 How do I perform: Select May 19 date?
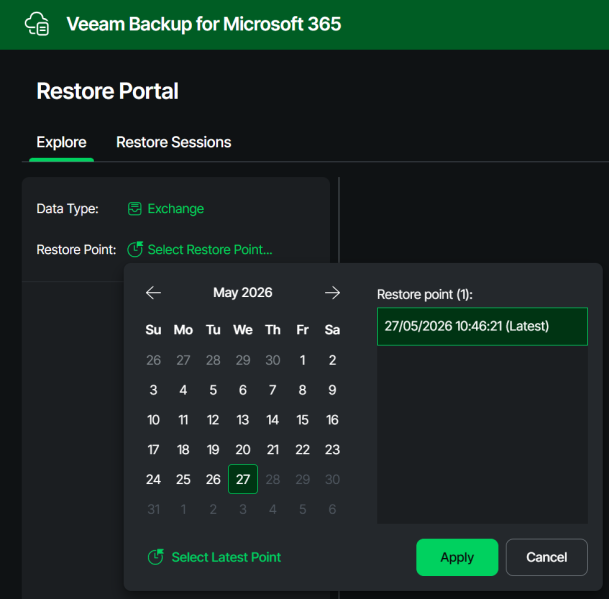pos(213,449)
